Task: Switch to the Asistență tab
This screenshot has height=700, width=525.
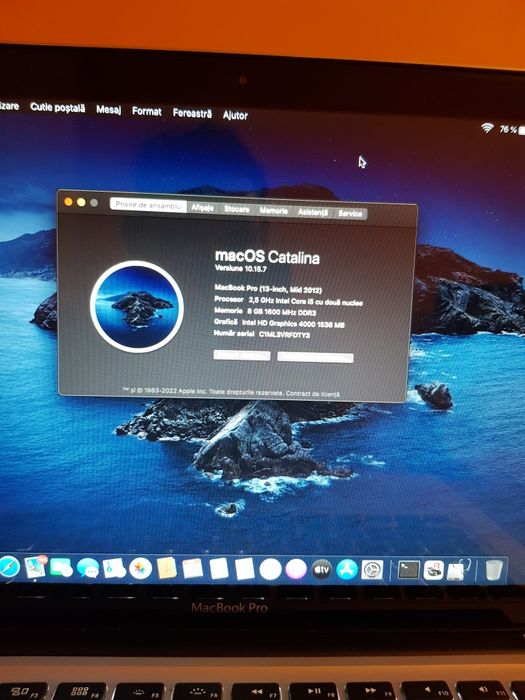Action: pyautogui.click(x=312, y=212)
